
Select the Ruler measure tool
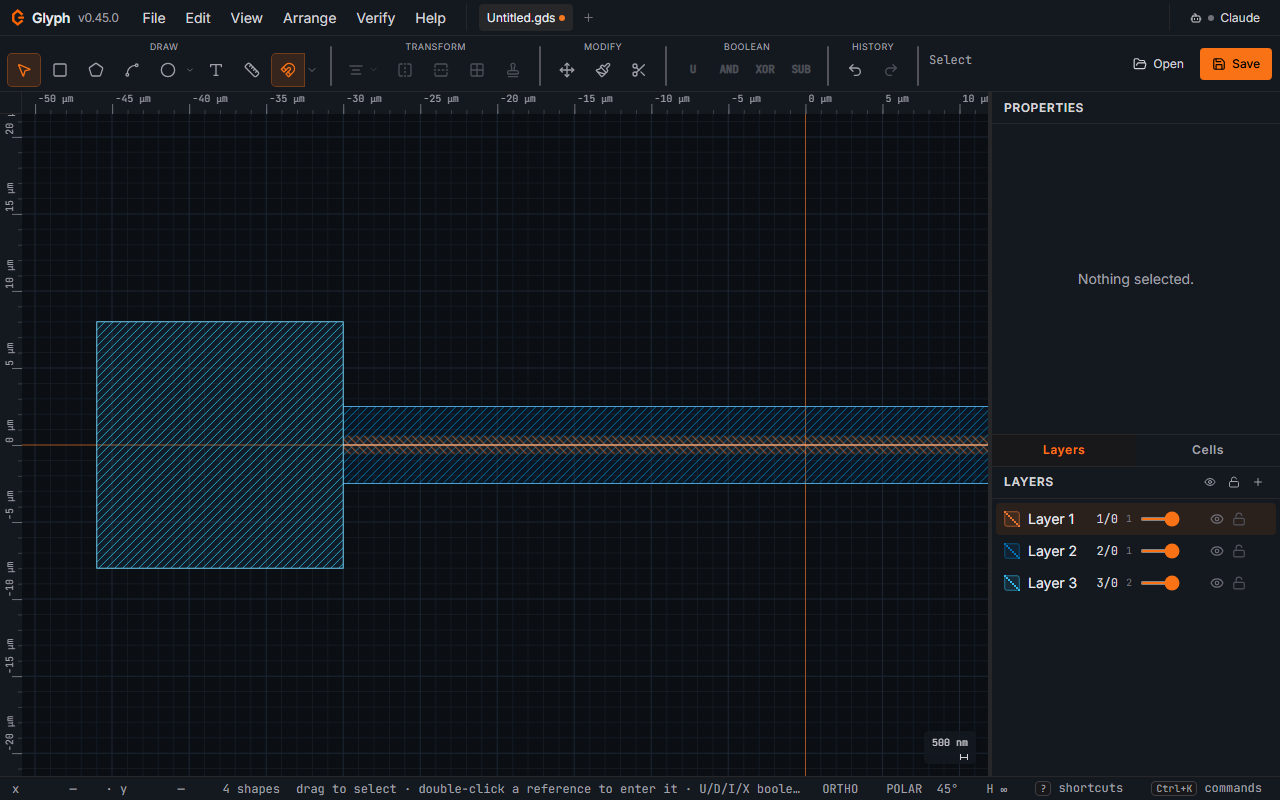pos(252,70)
